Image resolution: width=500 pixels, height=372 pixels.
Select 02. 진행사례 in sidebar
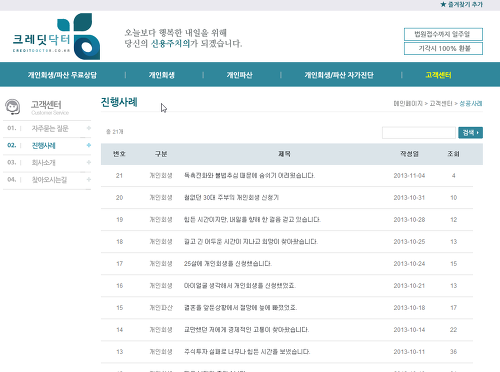[47, 146]
